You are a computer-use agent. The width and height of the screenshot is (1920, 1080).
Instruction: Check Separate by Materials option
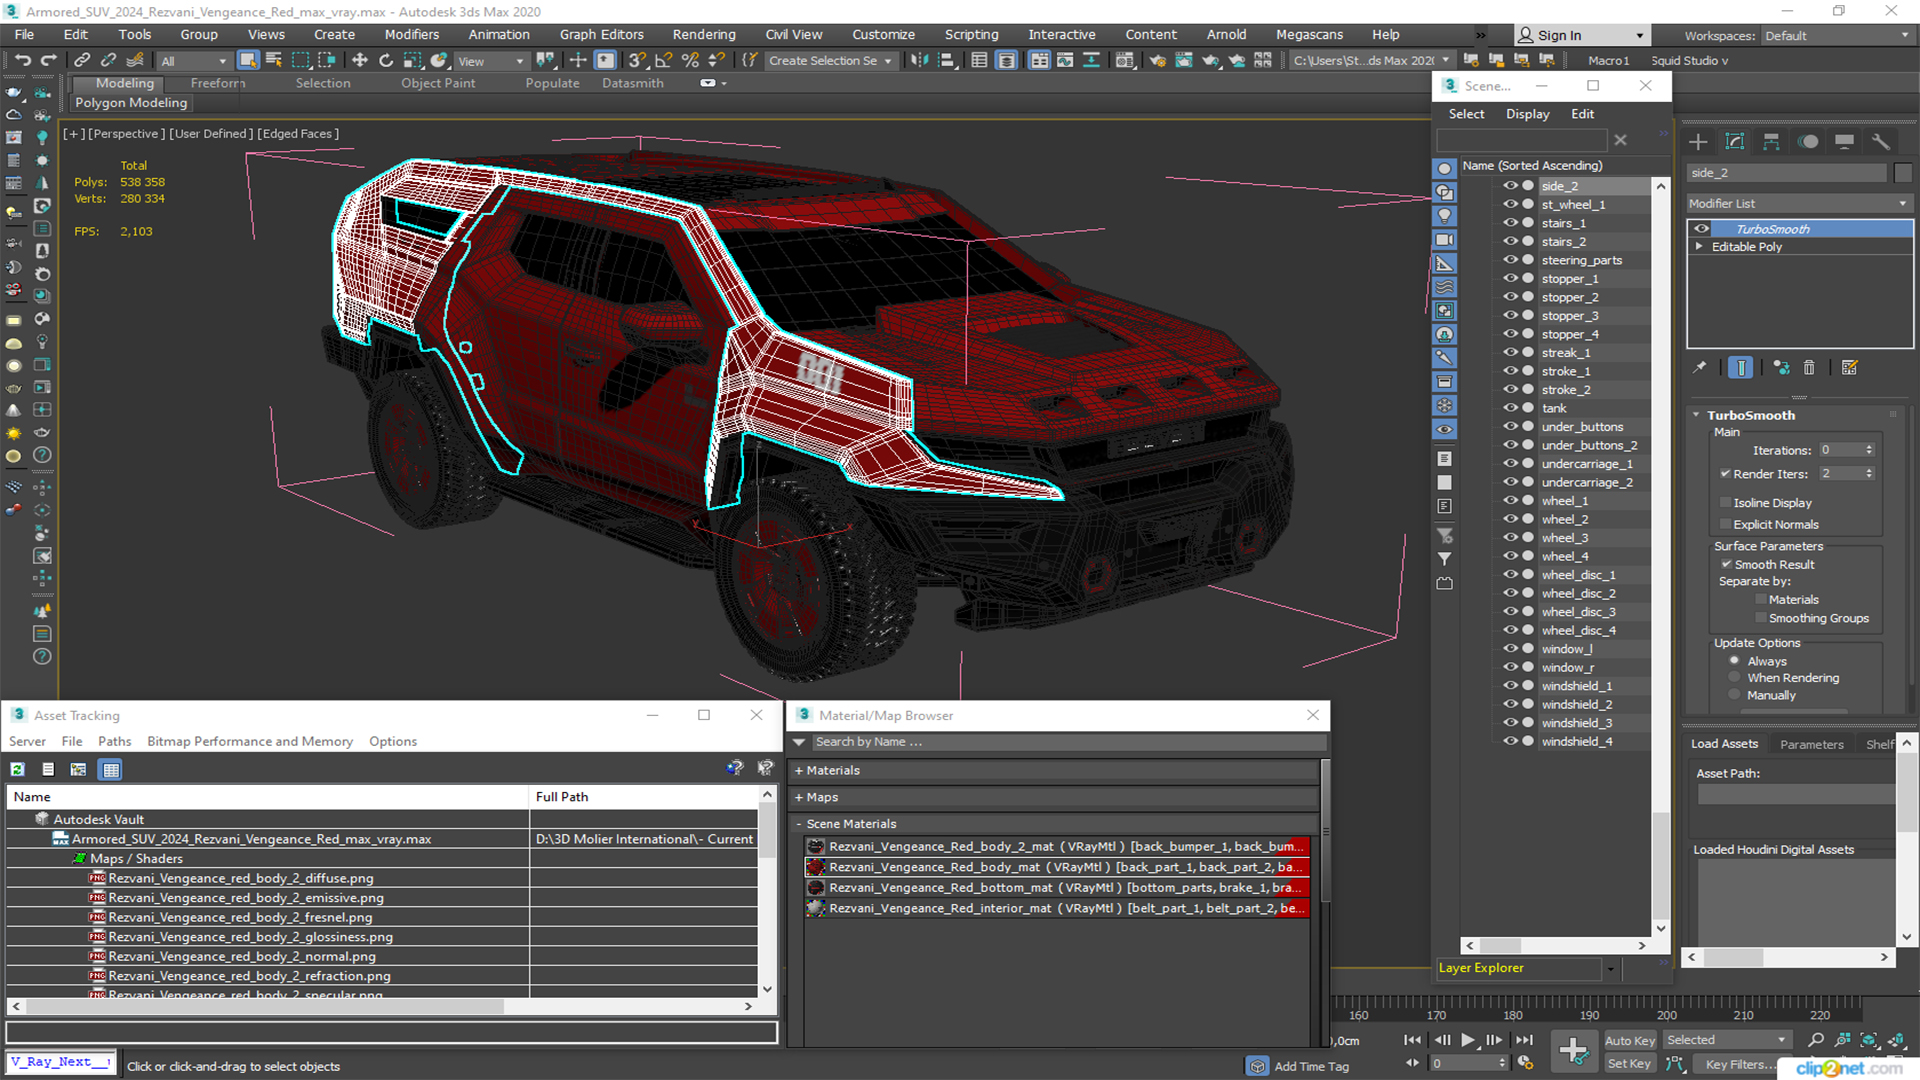[x=1761, y=600]
